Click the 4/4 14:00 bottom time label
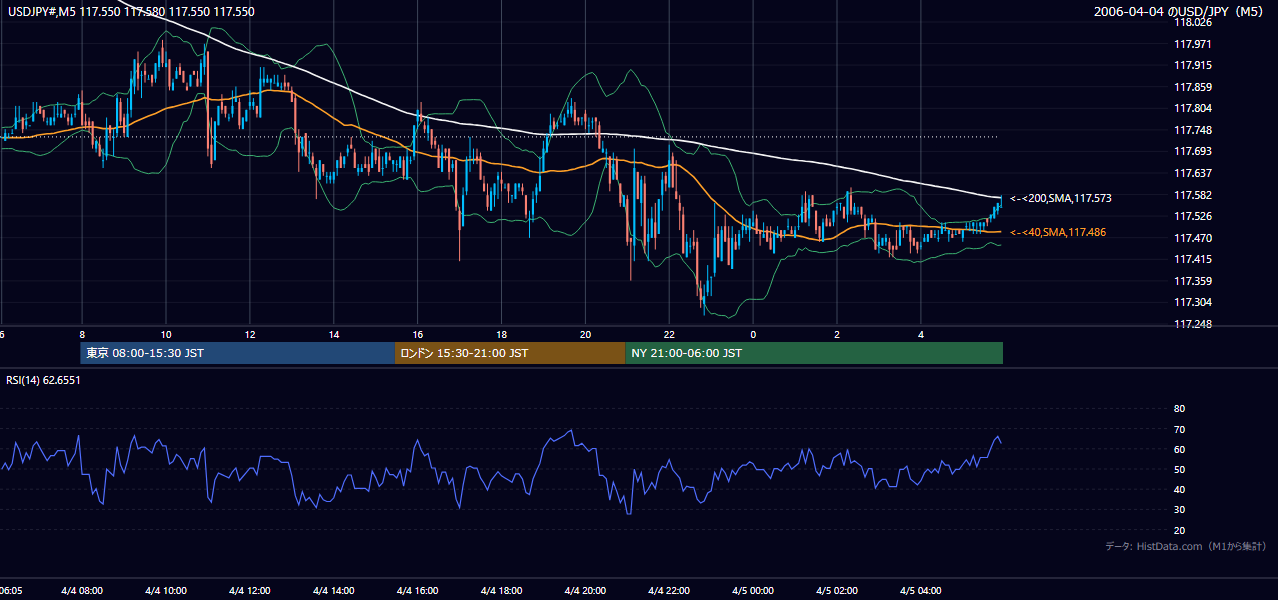 point(334,591)
